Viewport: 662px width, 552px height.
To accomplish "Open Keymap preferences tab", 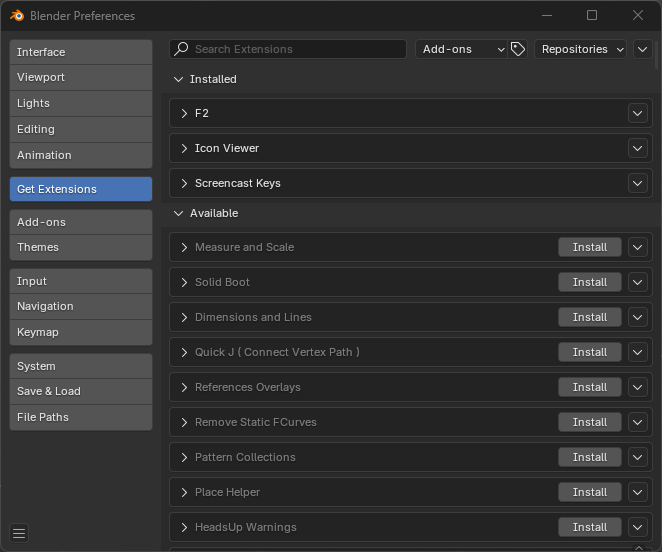I will (x=81, y=332).
